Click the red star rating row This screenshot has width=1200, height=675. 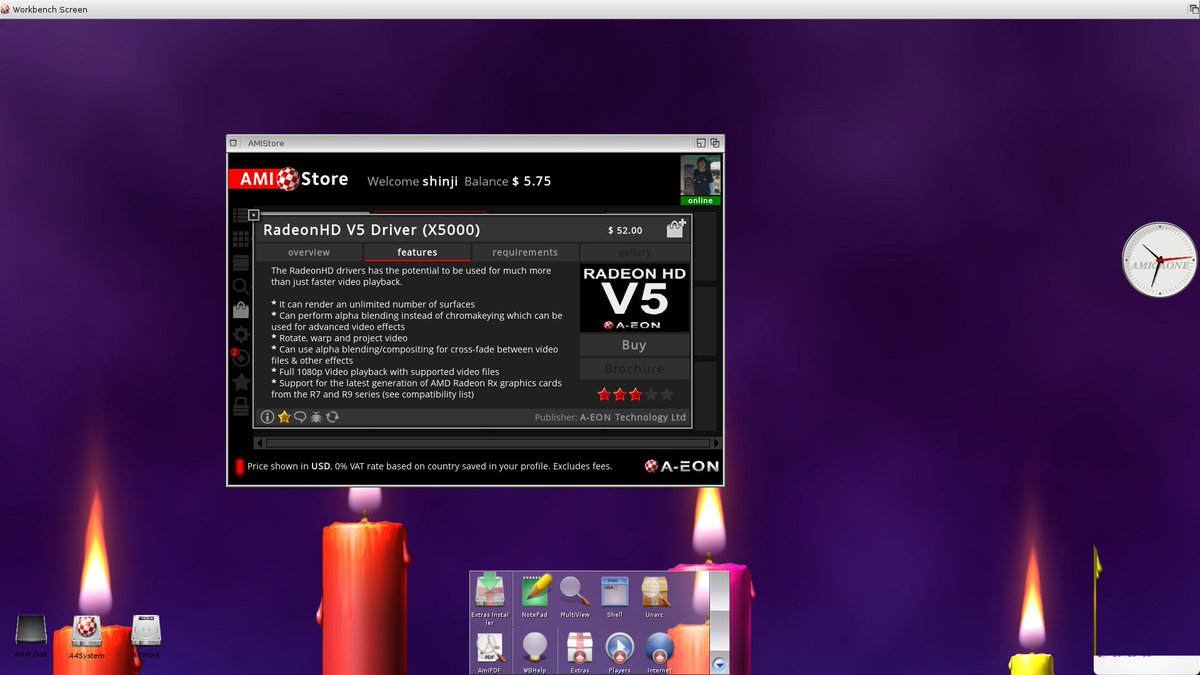(634, 394)
